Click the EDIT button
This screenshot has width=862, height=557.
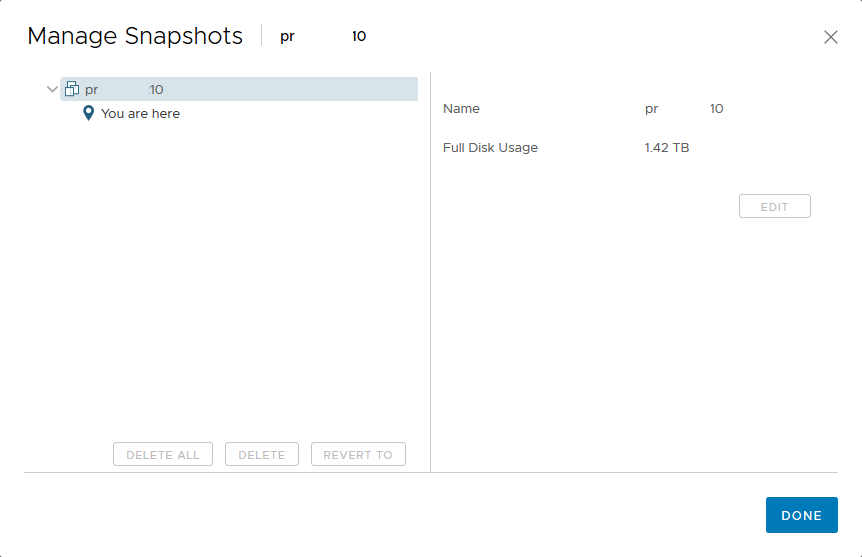(774, 207)
